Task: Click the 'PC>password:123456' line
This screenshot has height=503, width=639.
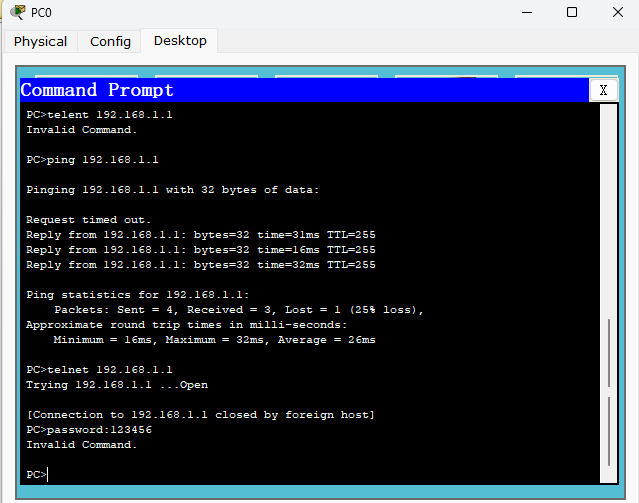Action: click(89, 430)
